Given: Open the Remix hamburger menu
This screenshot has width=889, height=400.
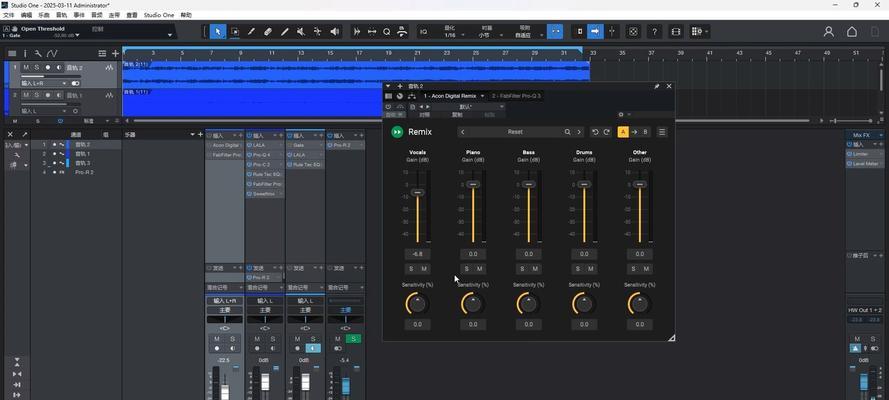Looking at the screenshot, I should 662,132.
